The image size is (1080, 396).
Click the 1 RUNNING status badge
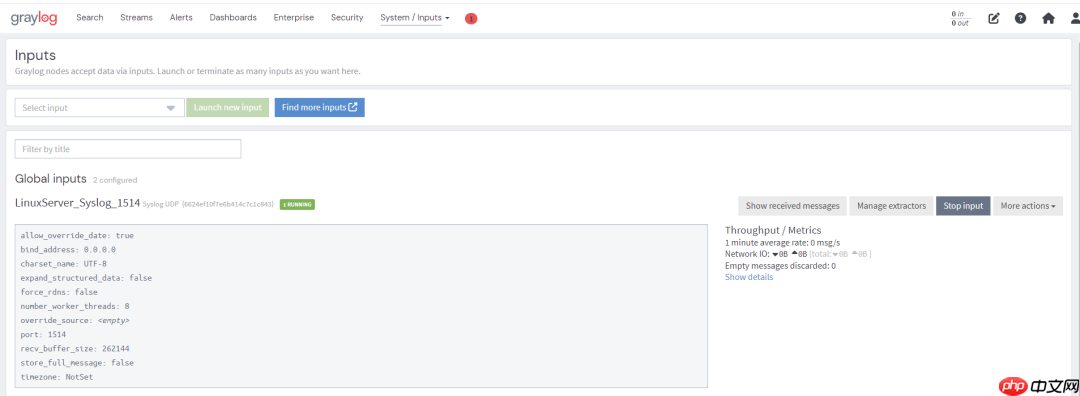(297, 205)
